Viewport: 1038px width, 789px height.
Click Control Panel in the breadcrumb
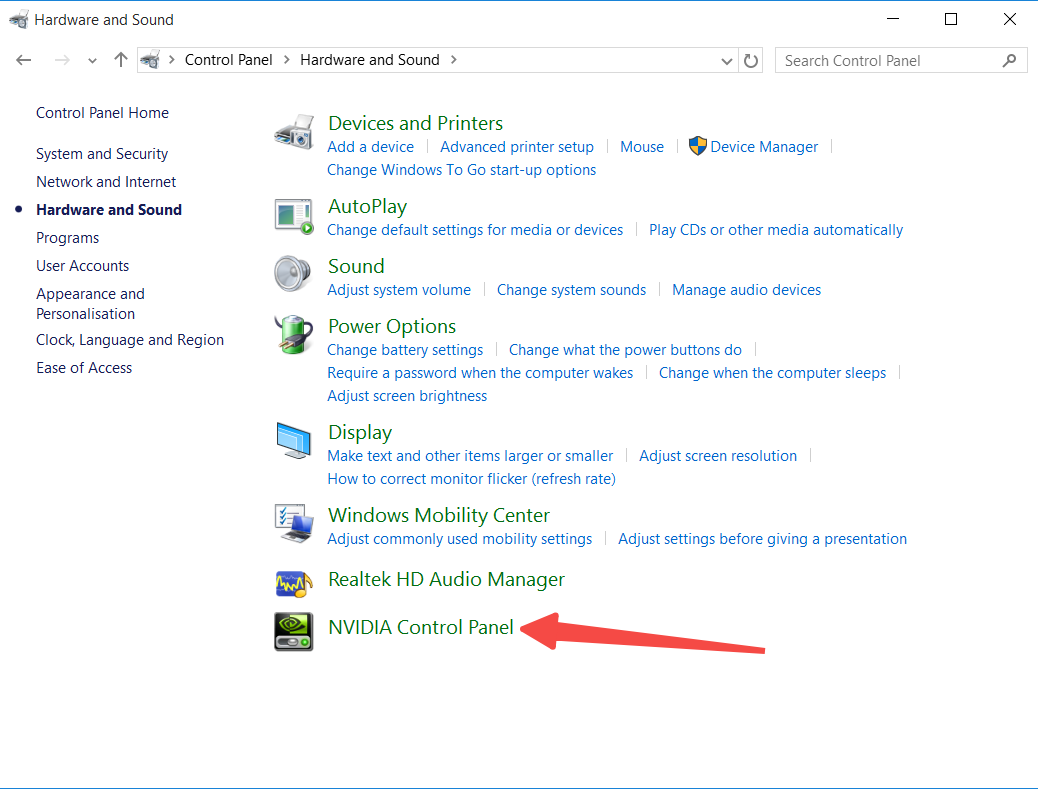[228, 60]
